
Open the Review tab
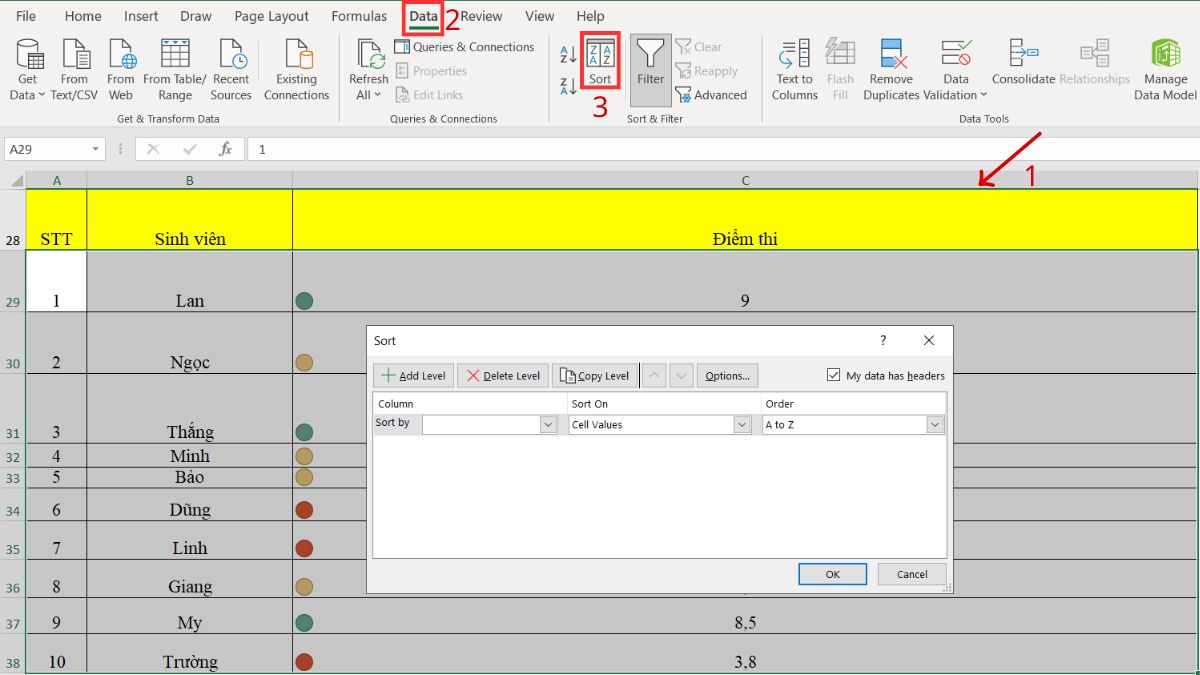click(x=481, y=16)
